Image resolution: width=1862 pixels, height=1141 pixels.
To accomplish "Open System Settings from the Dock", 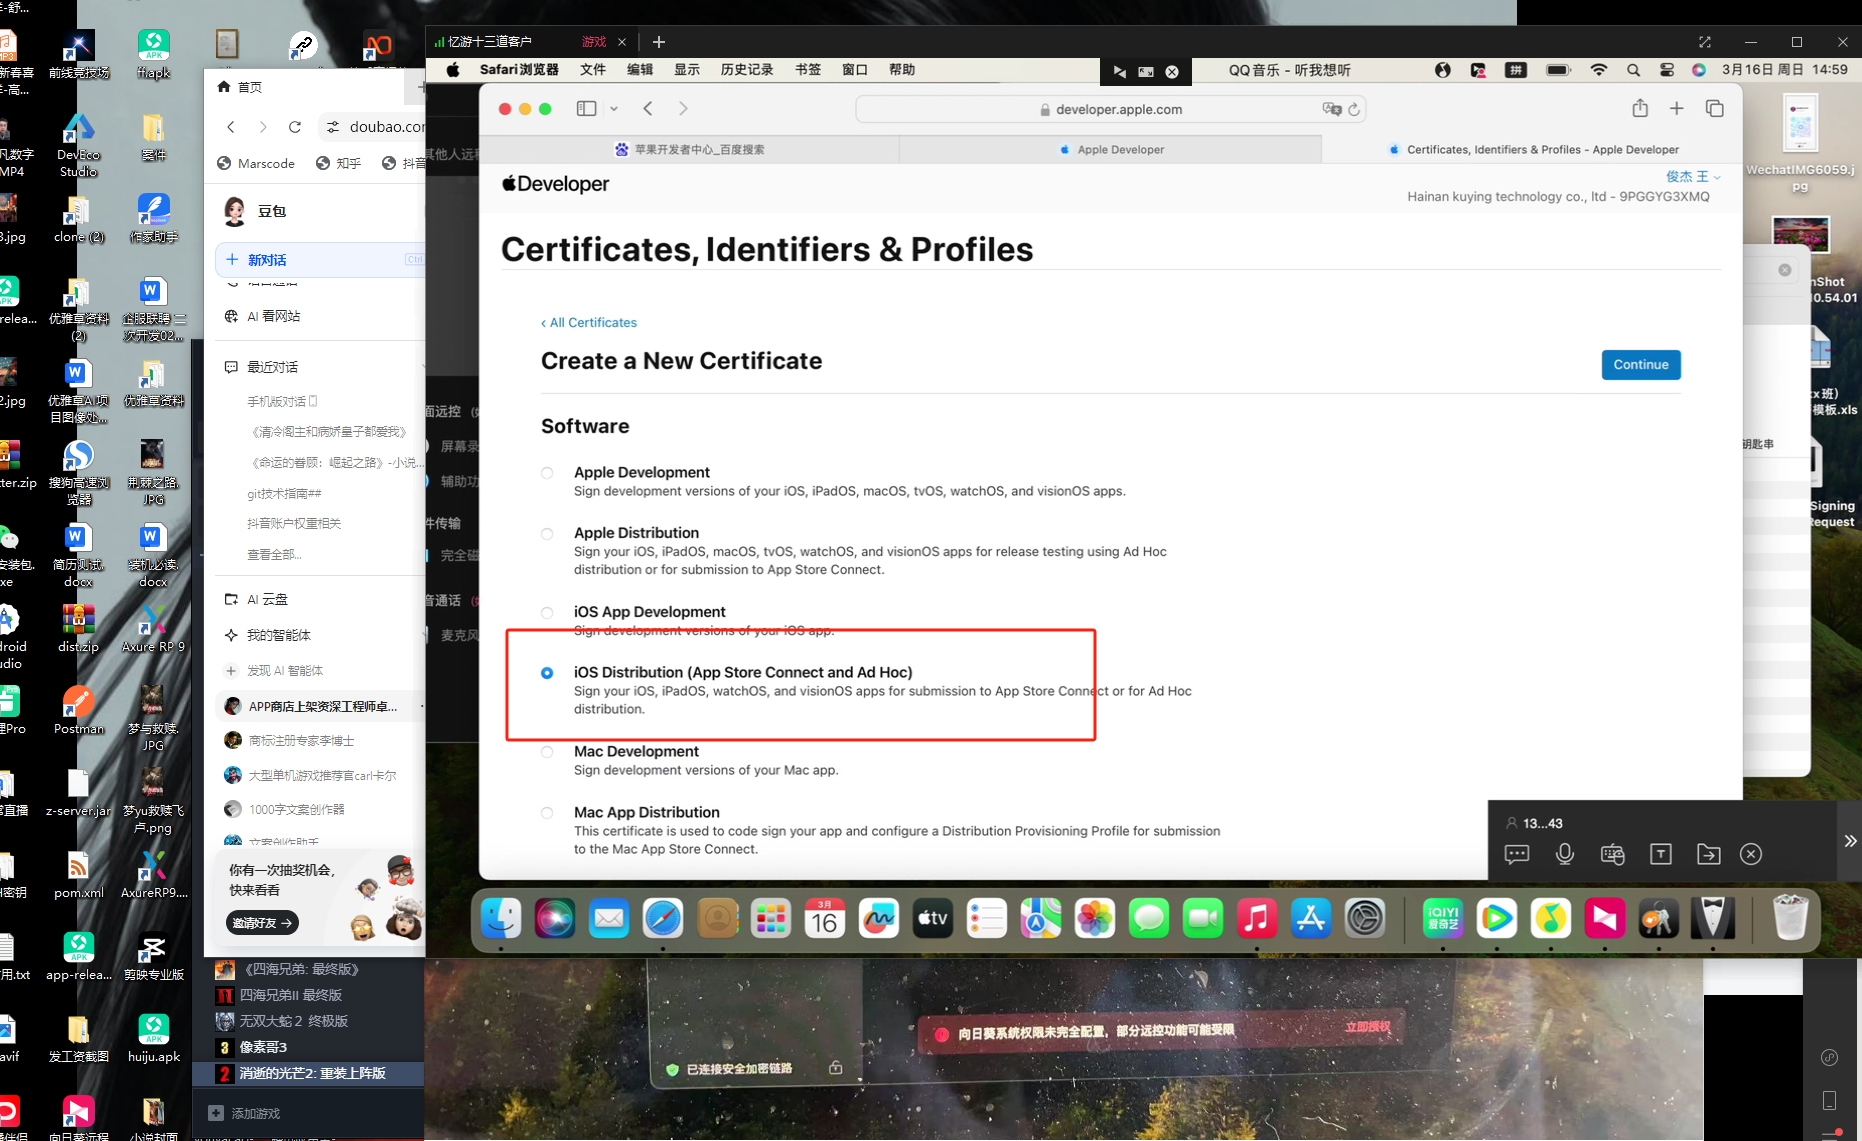I will [x=1365, y=918].
